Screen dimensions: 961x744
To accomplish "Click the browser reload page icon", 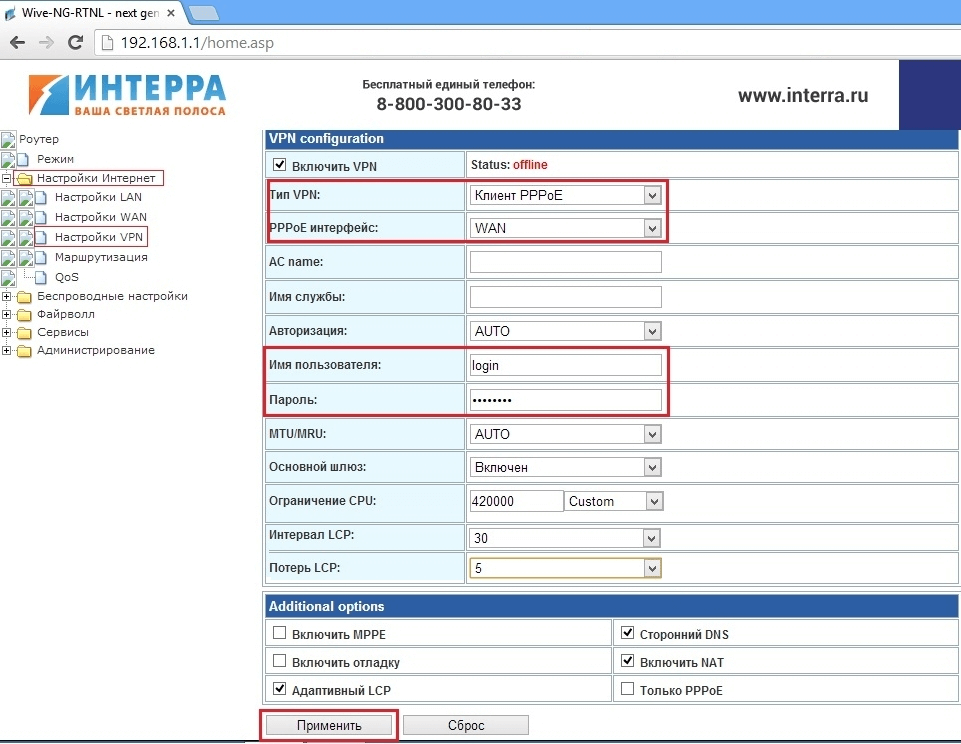I will click(x=74, y=43).
